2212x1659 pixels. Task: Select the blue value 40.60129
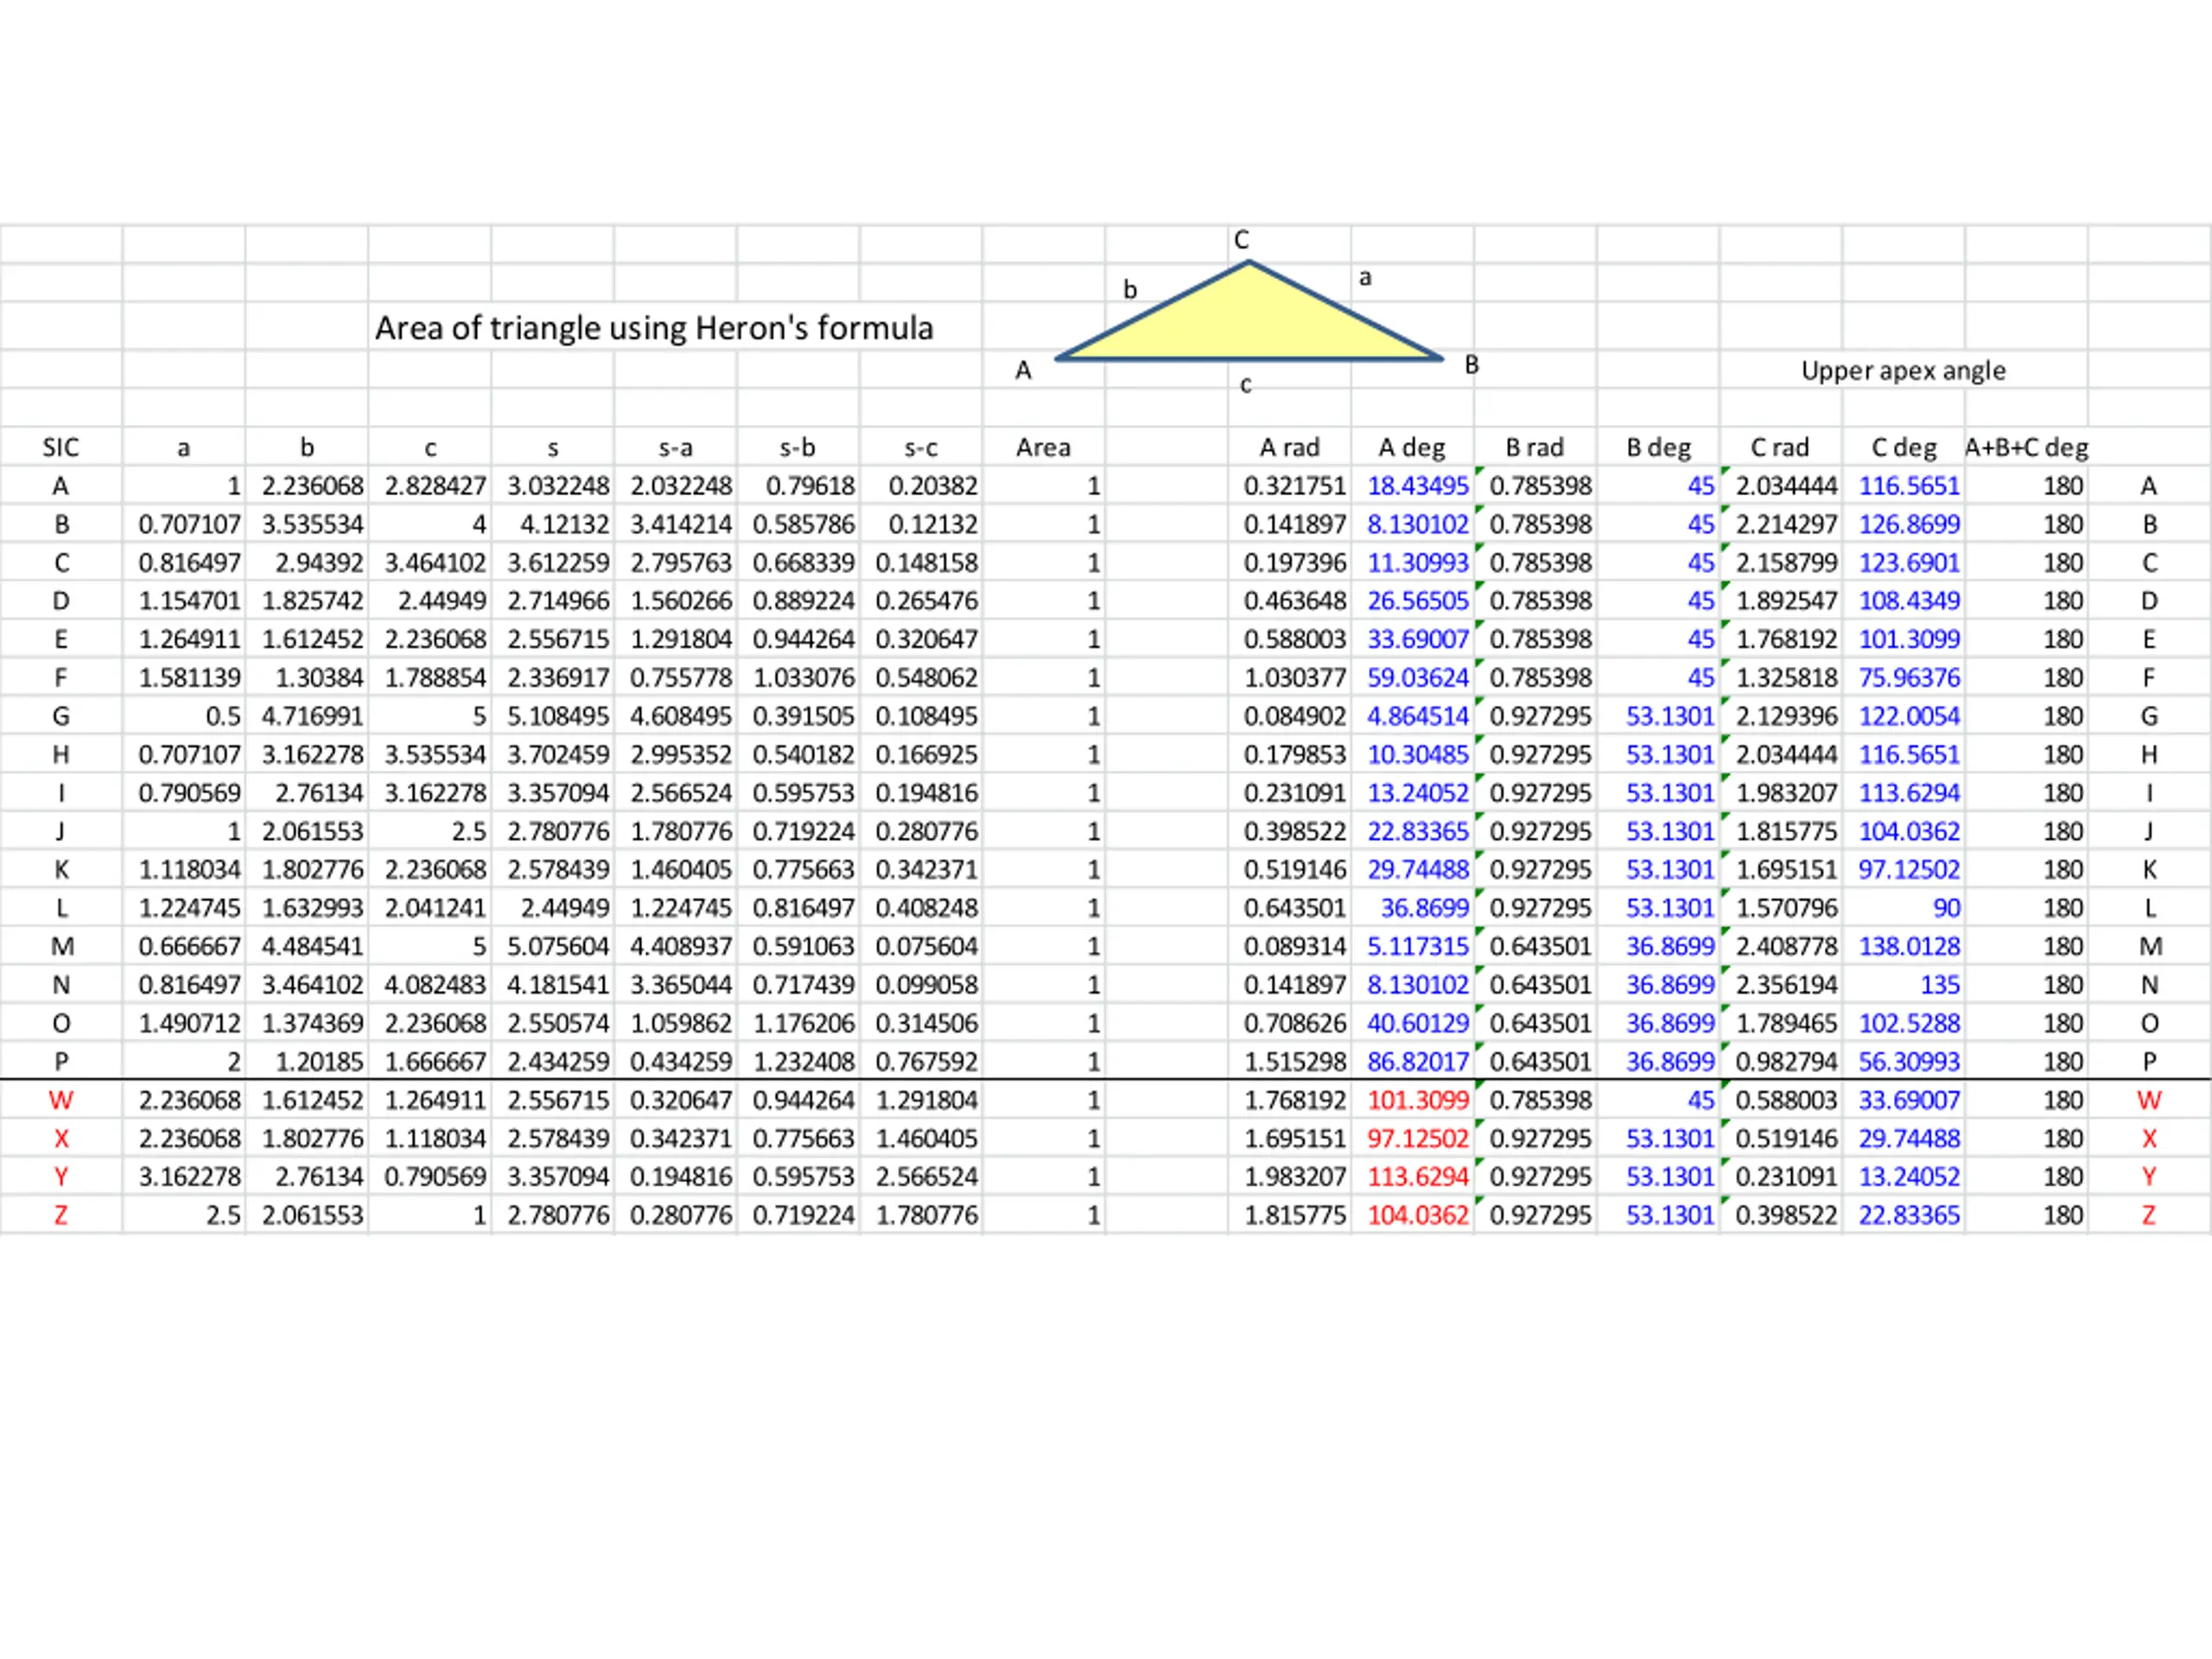[x=1418, y=1023]
